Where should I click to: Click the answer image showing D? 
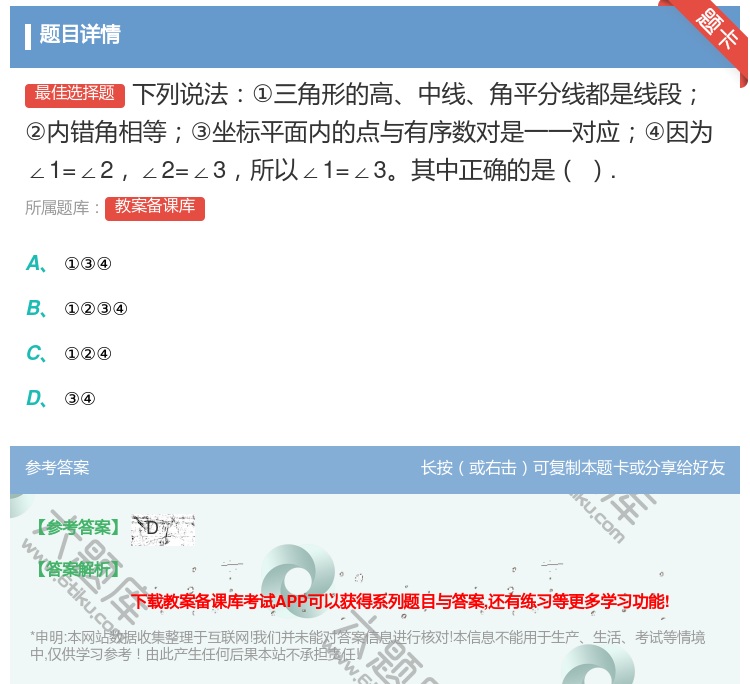[163, 530]
